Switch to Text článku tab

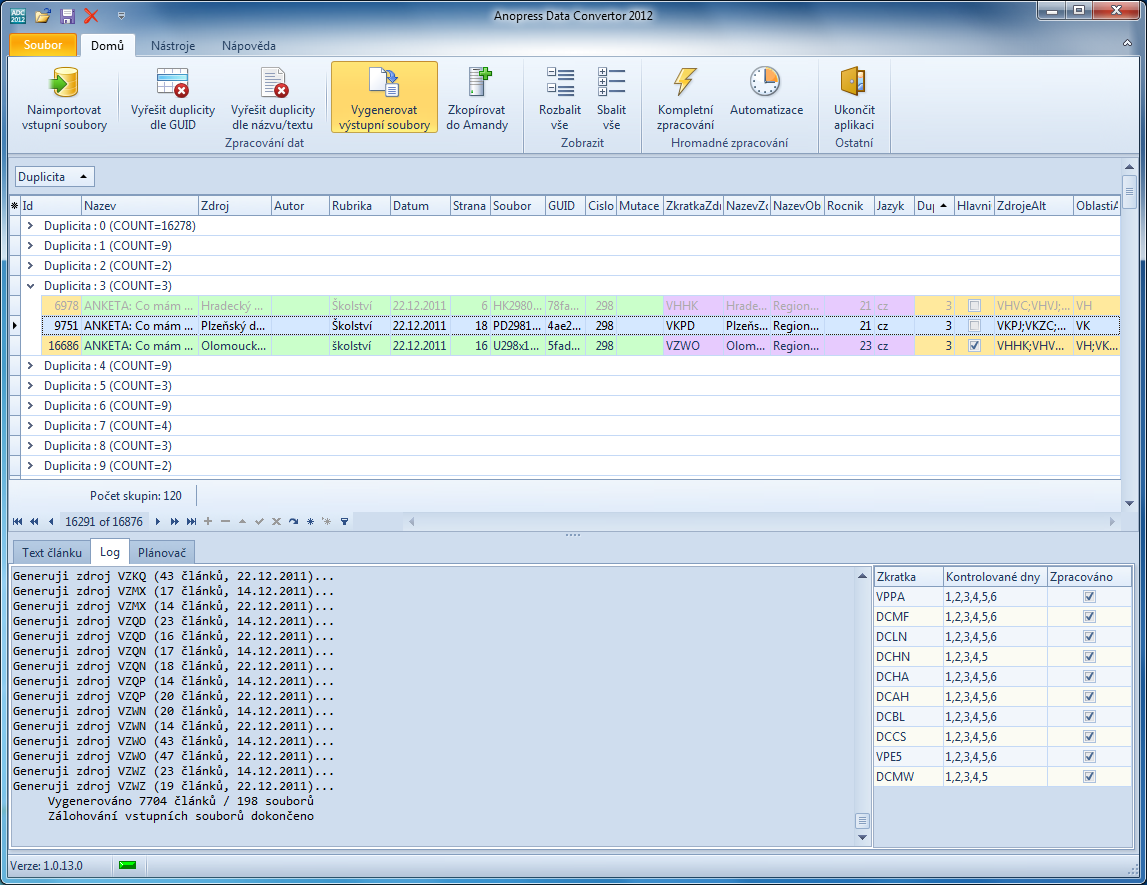52,552
